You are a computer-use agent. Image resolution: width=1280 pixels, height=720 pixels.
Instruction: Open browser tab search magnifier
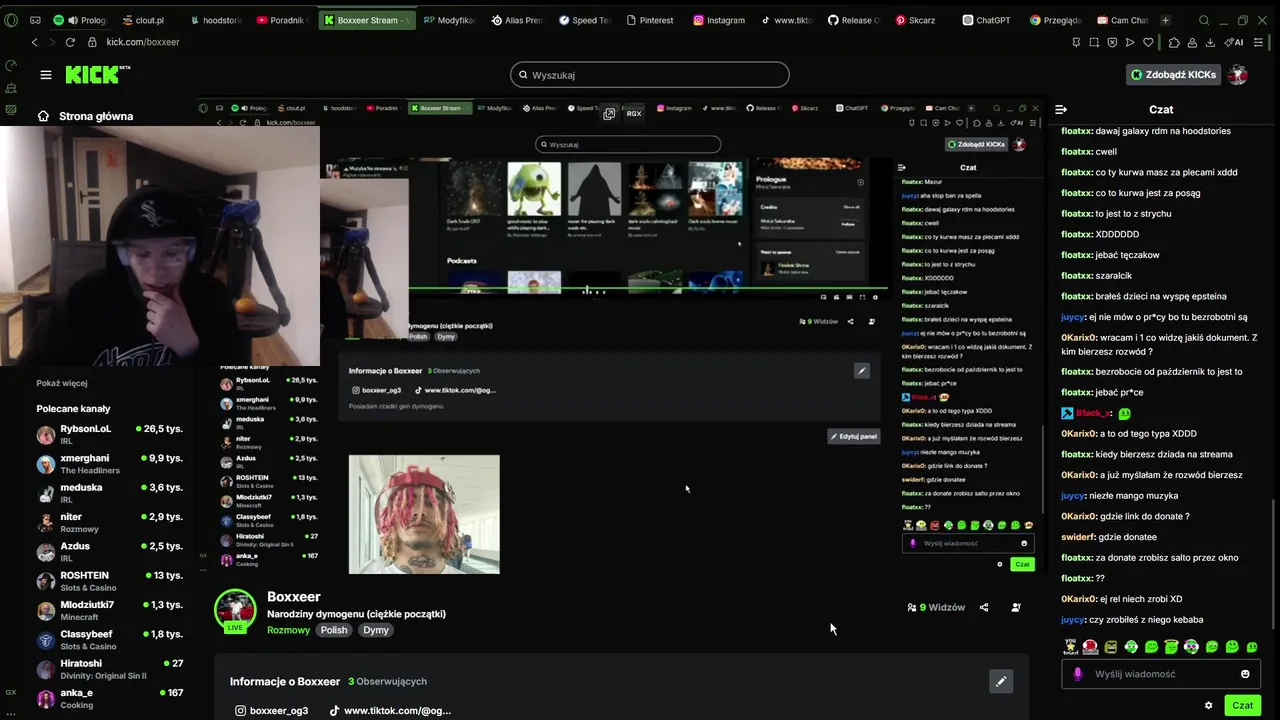pos(1204,20)
